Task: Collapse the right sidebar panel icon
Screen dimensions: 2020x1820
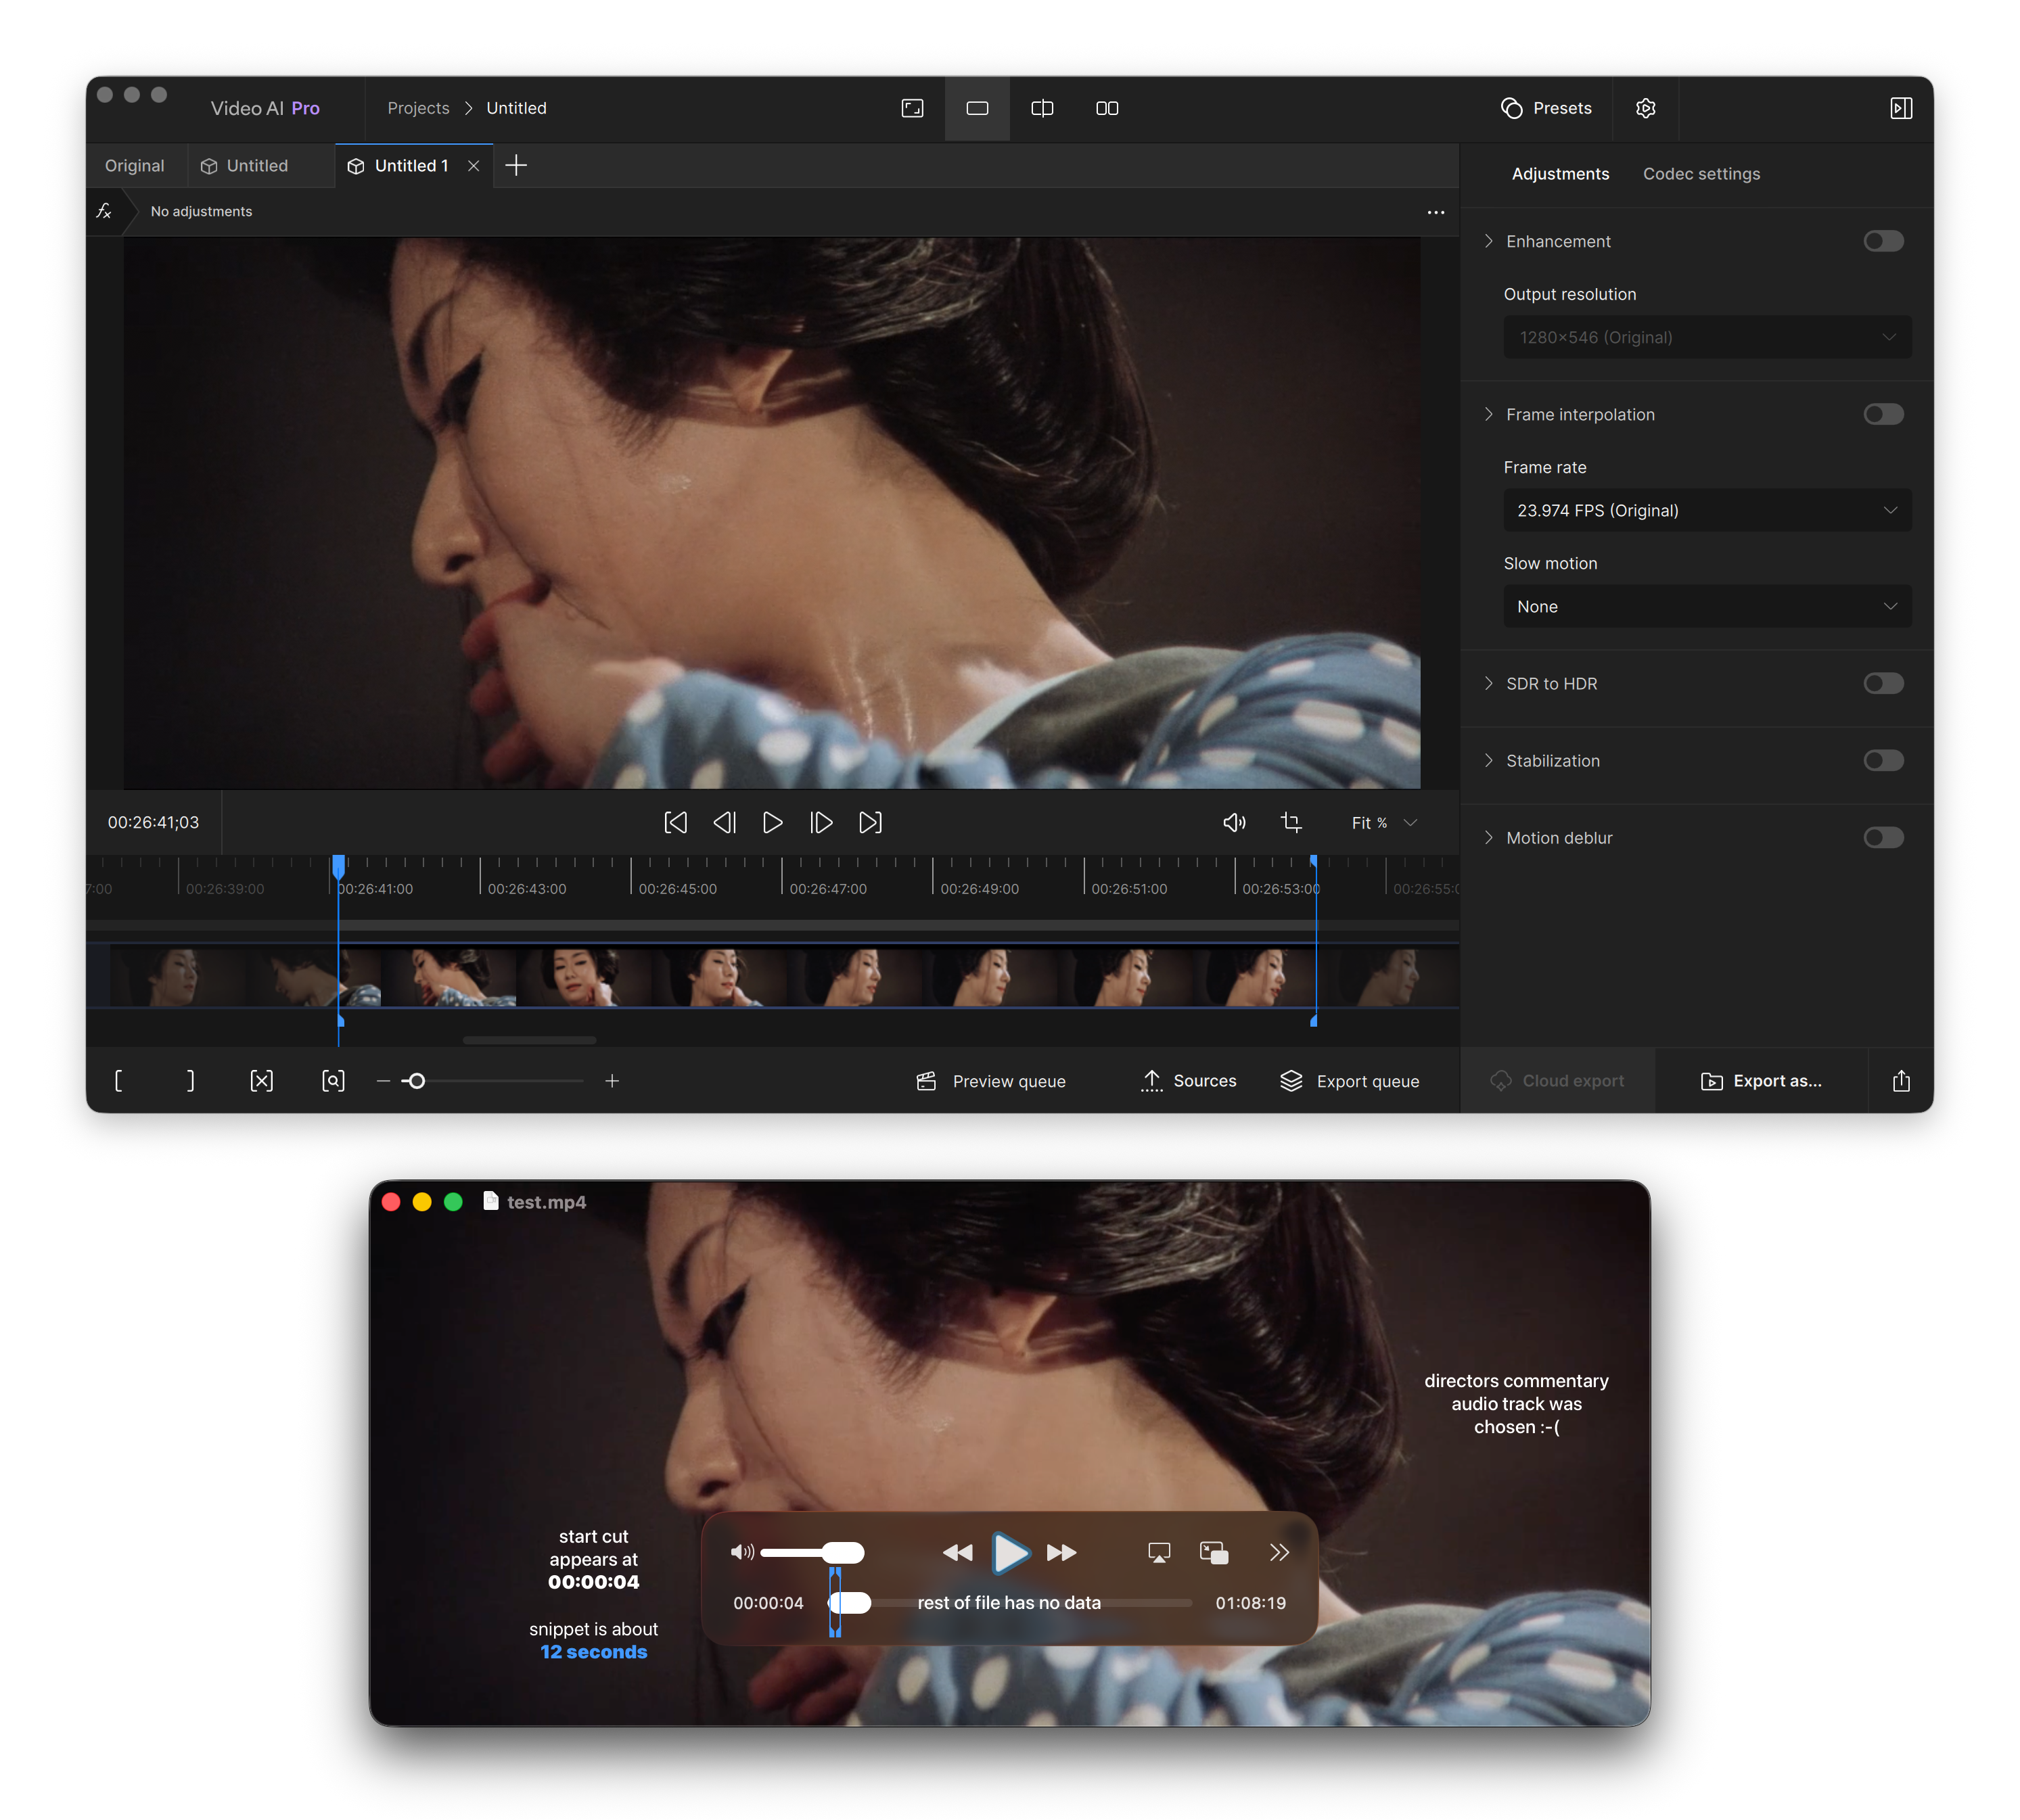Action: (1901, 108)
